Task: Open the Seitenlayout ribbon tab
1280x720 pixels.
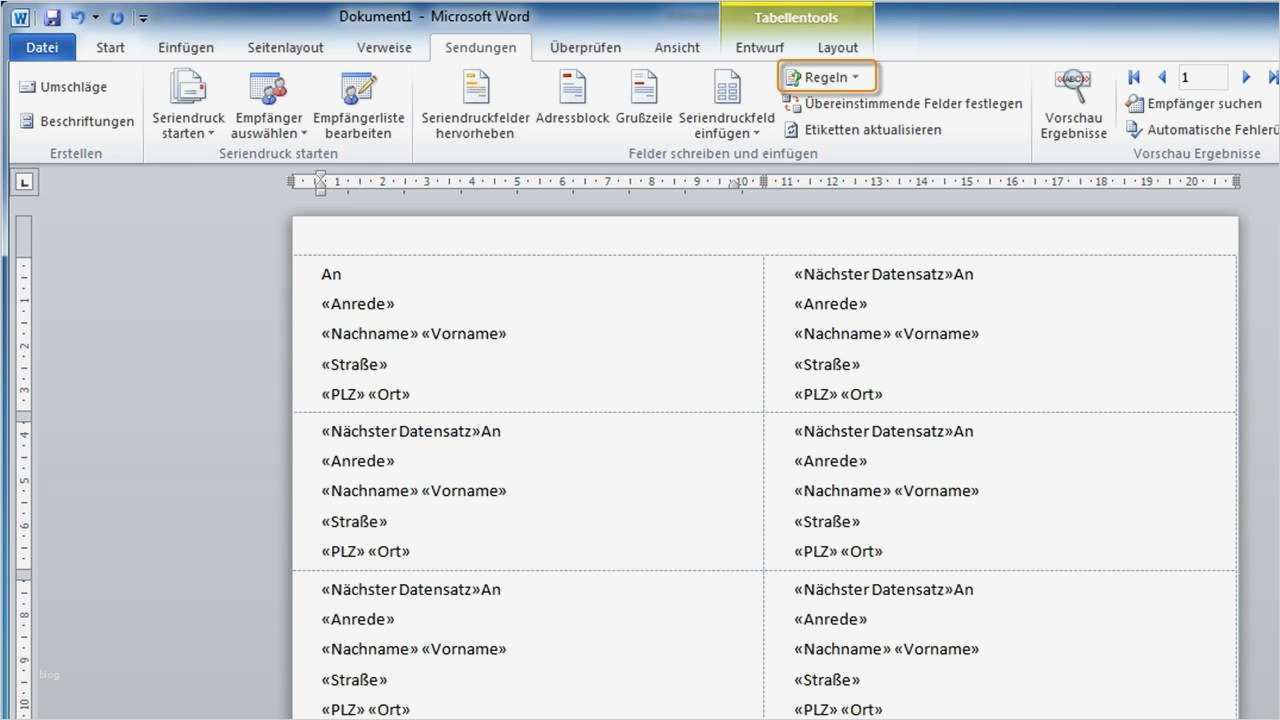Action: pyautogui.click(x=285, y=47)
